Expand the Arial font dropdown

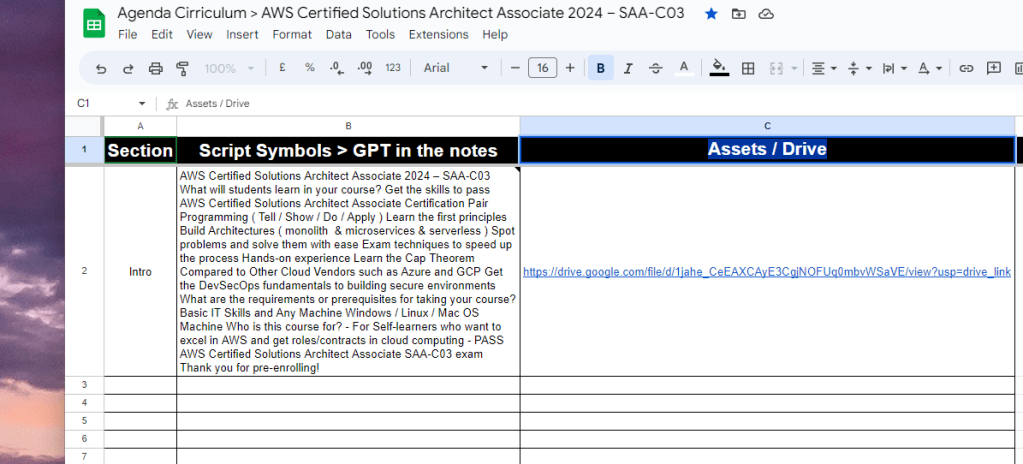[x=455, y=68]
